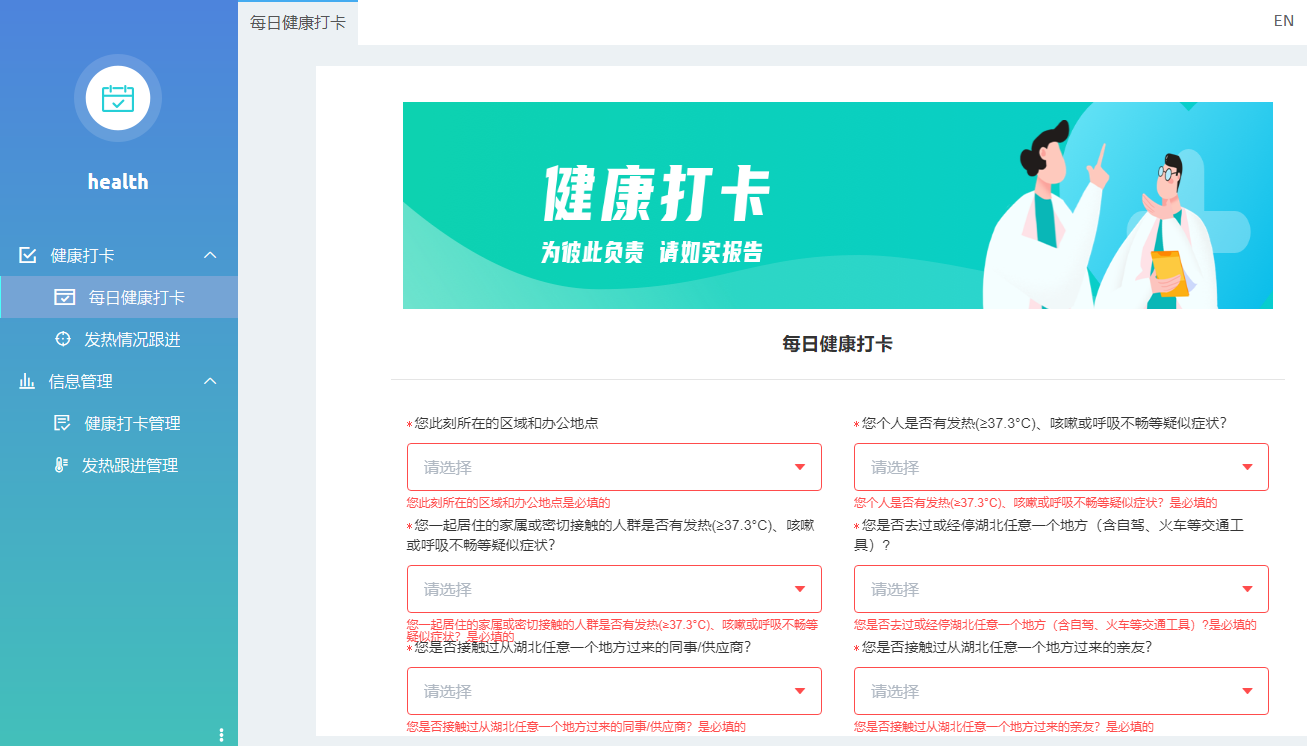Select 每日健康打卡 in the sidebar
1307x746 pixels.
click(x=119, y=297)
